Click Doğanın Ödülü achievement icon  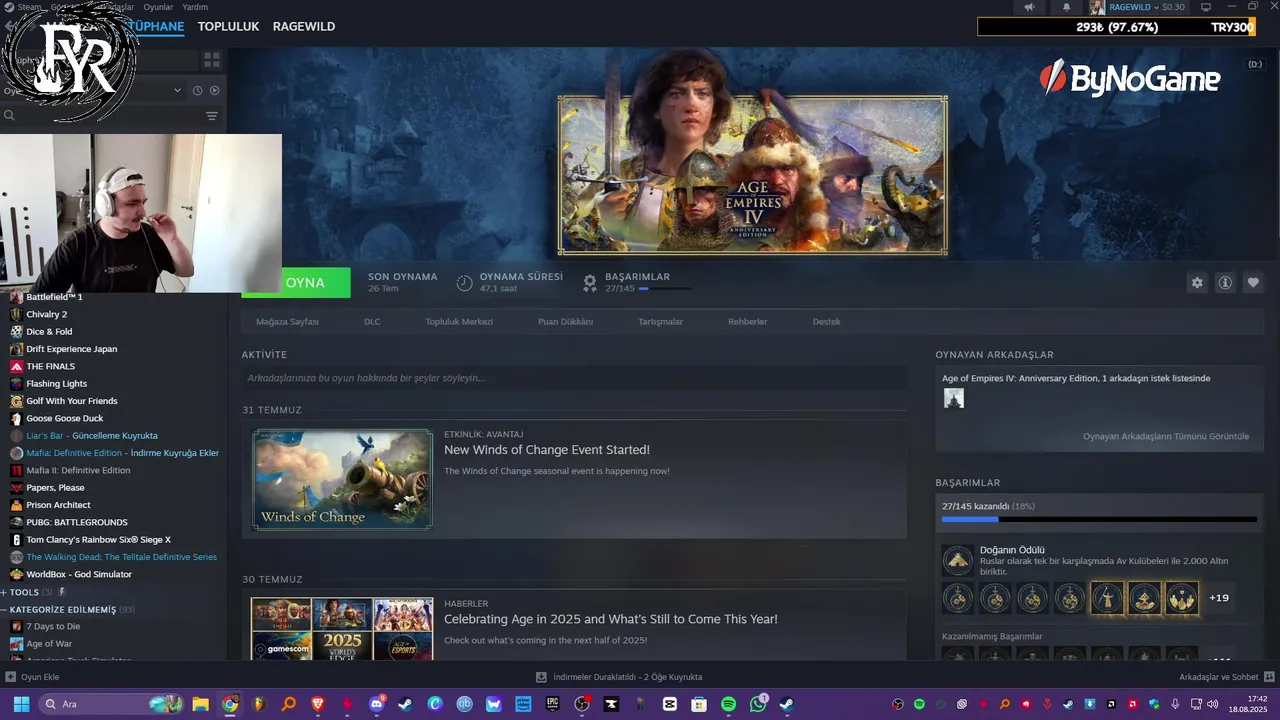[x=958, y=560]
